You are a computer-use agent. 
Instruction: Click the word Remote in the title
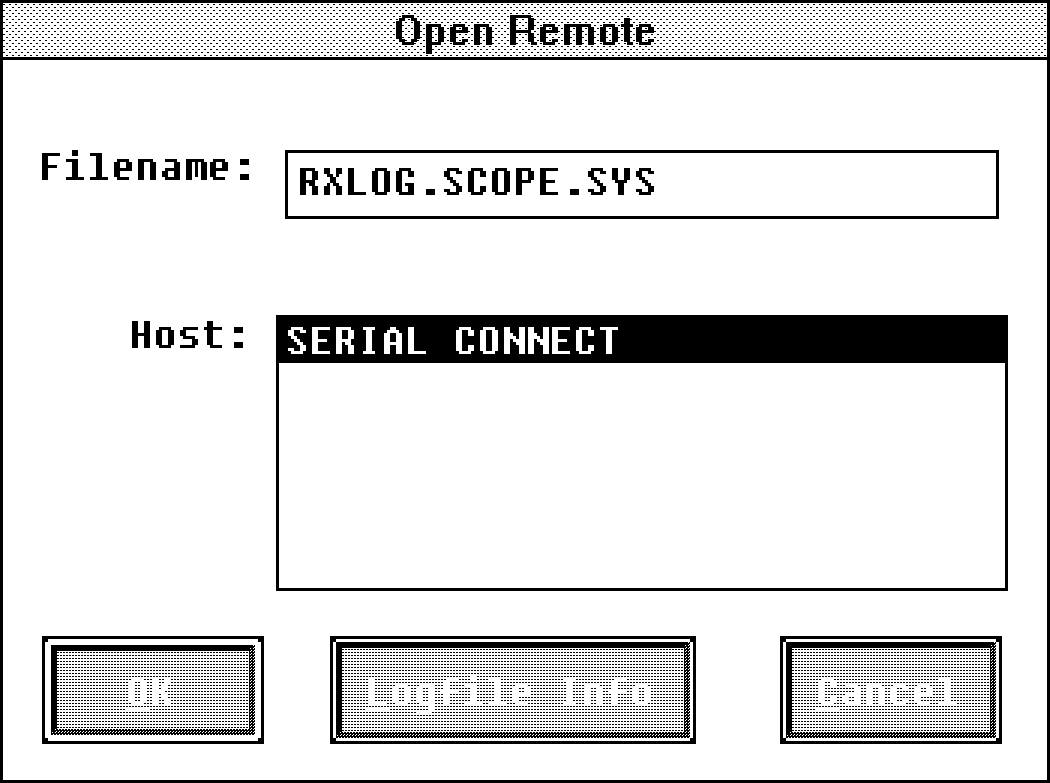click(x=582, y=31)
